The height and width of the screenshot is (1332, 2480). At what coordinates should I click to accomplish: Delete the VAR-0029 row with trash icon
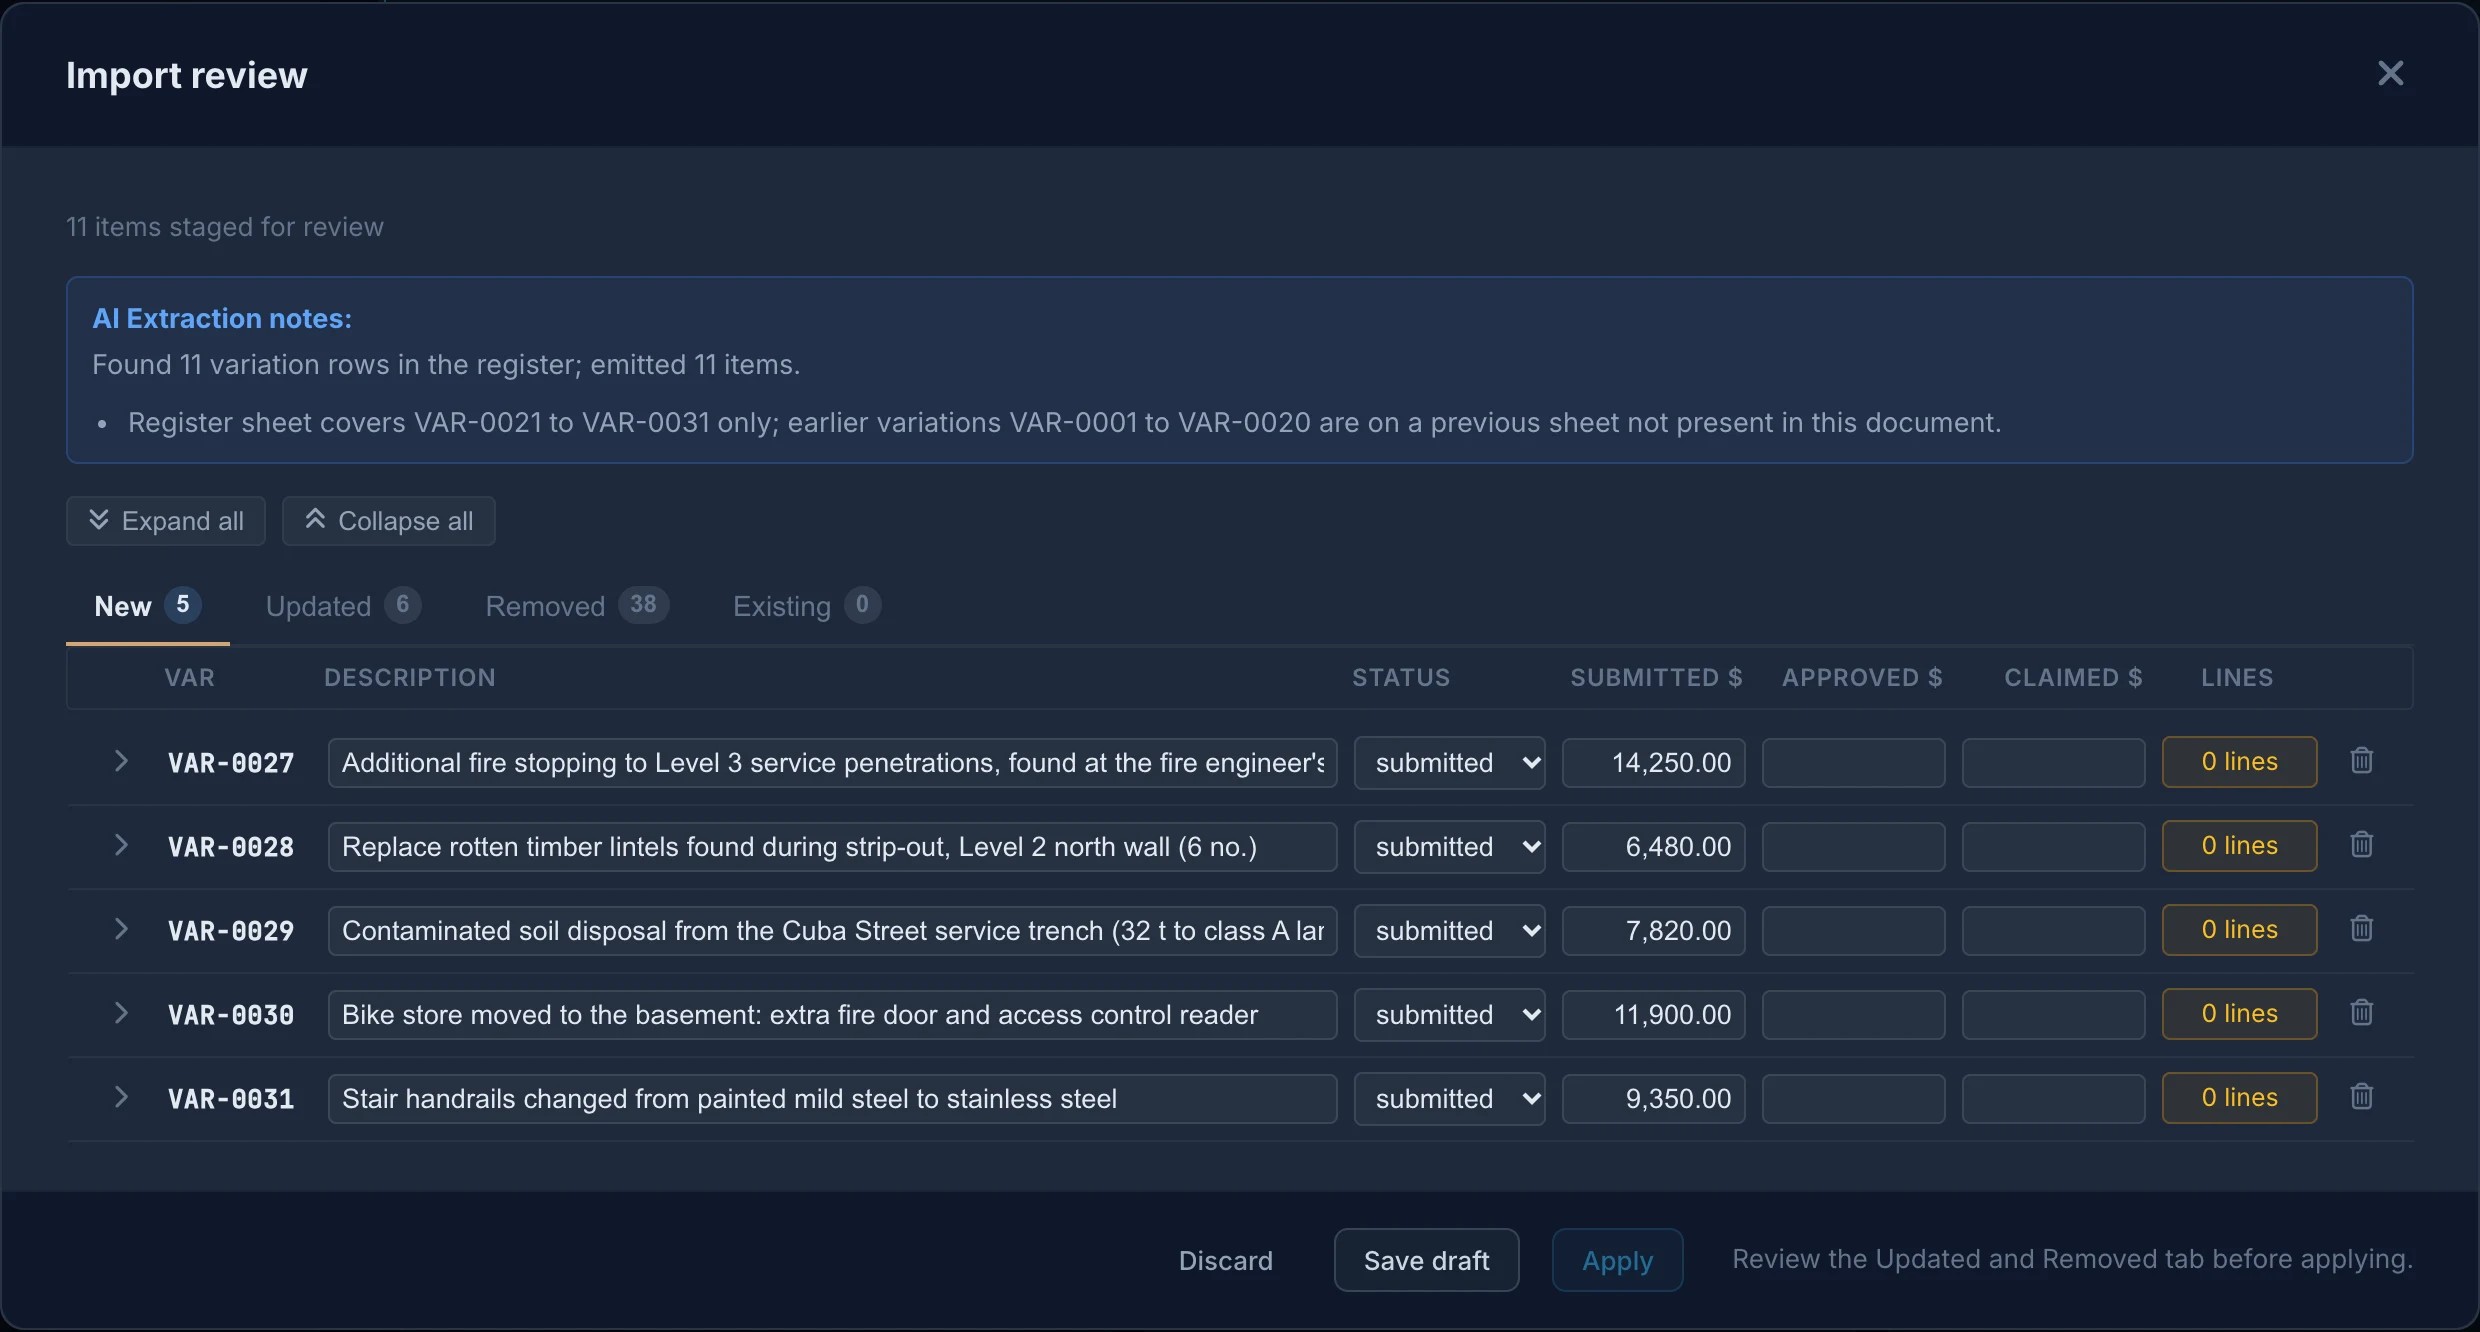[2361, 929]
